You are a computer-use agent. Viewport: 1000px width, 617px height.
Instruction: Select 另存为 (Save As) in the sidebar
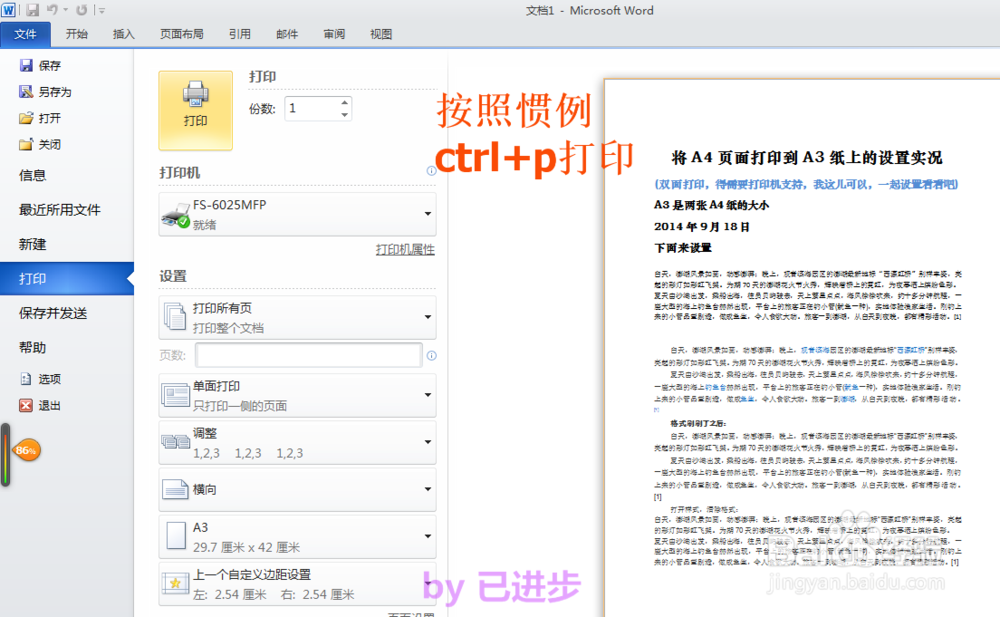(52, 91)
